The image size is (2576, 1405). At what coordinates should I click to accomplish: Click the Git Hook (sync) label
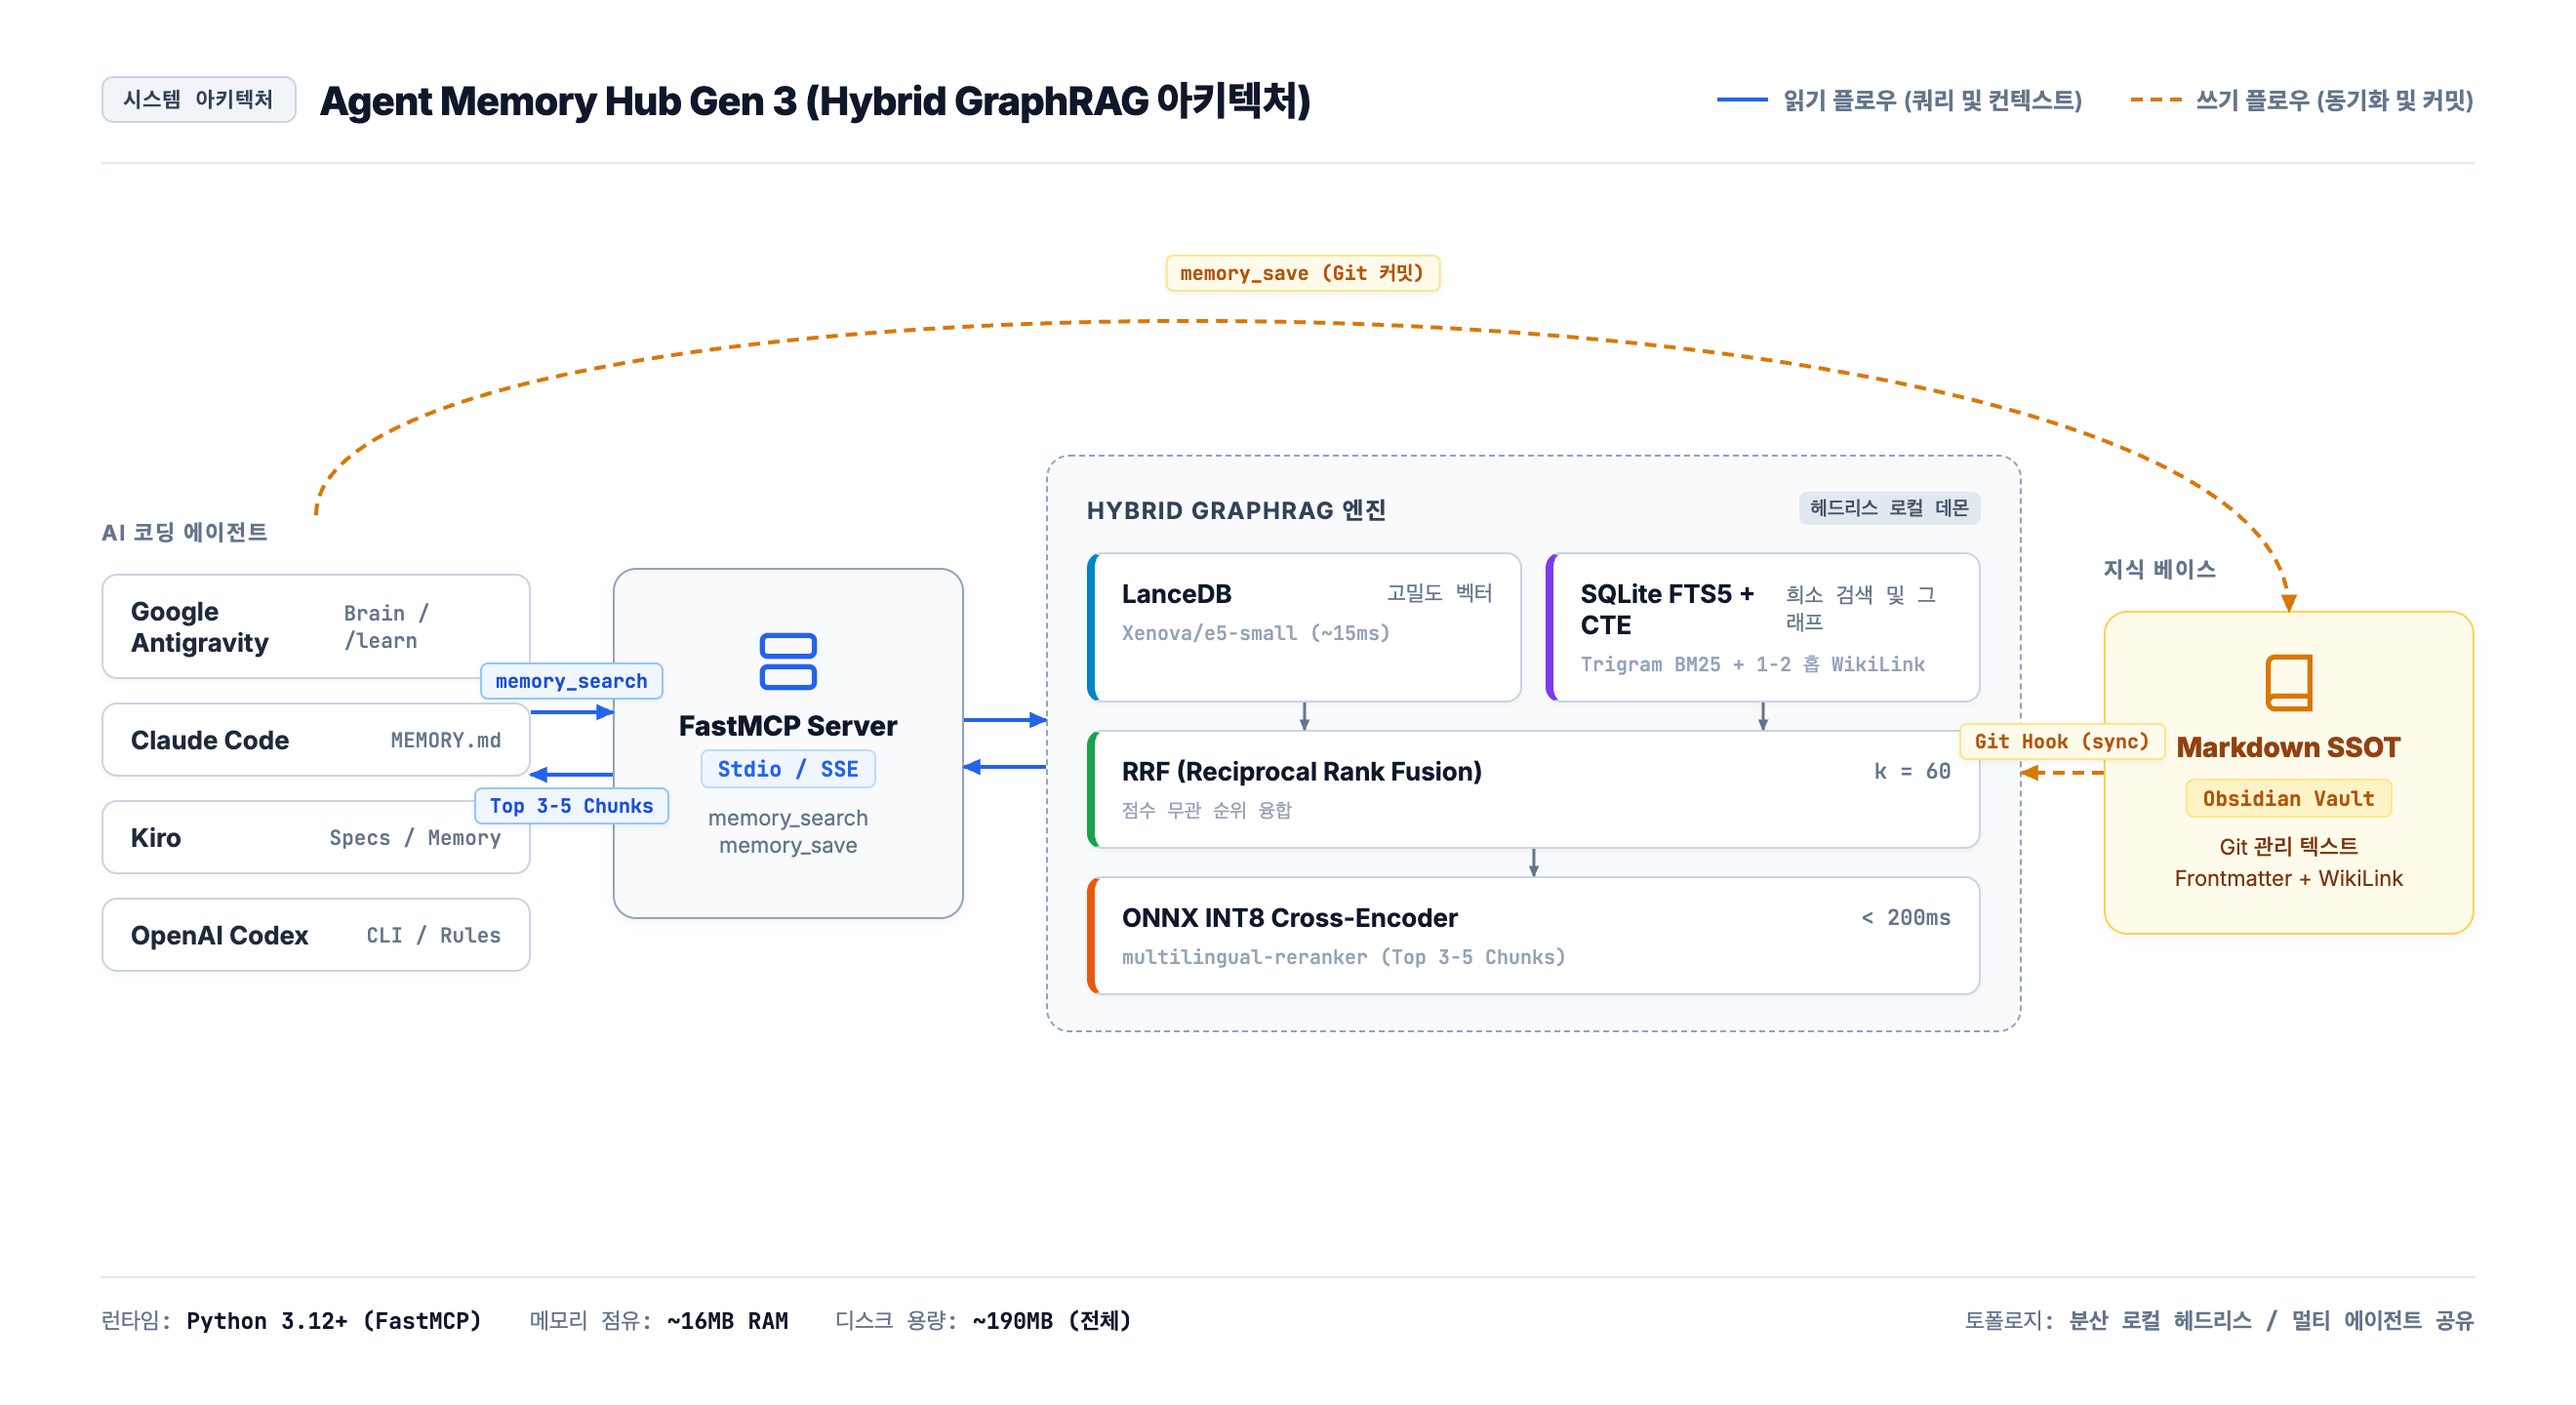(2062, 741)
